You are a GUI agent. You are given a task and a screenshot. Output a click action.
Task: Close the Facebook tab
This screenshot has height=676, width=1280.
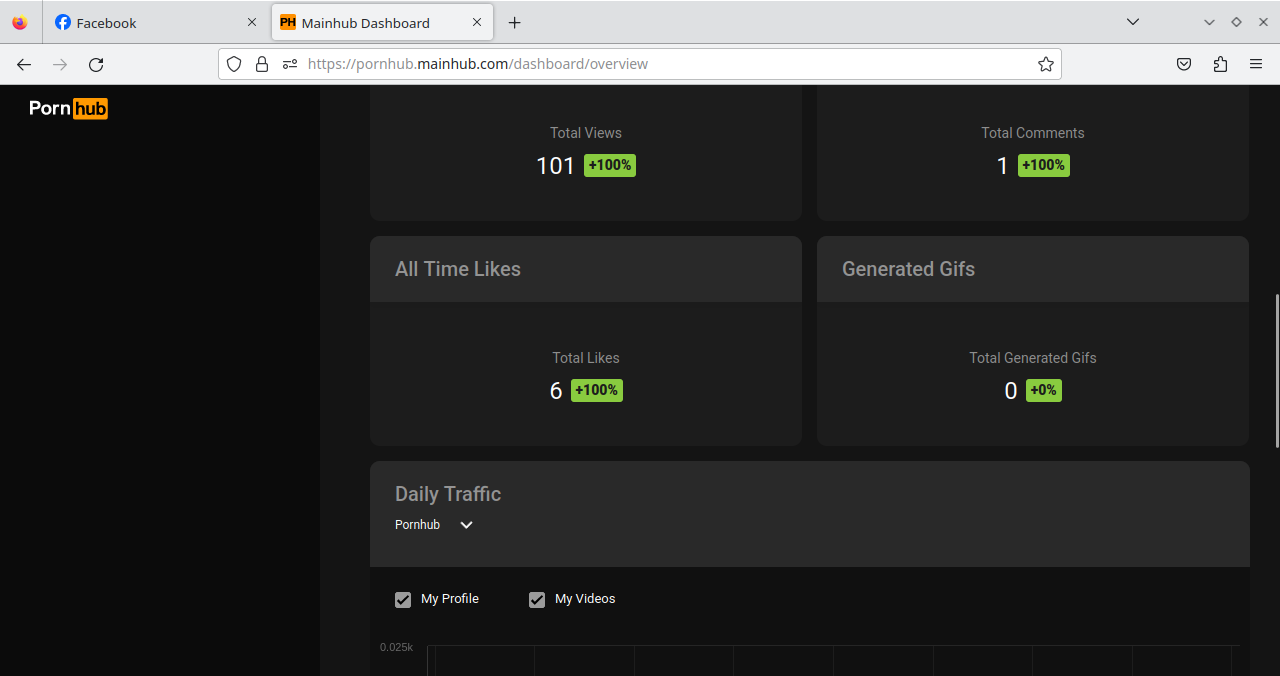(252, 22)
